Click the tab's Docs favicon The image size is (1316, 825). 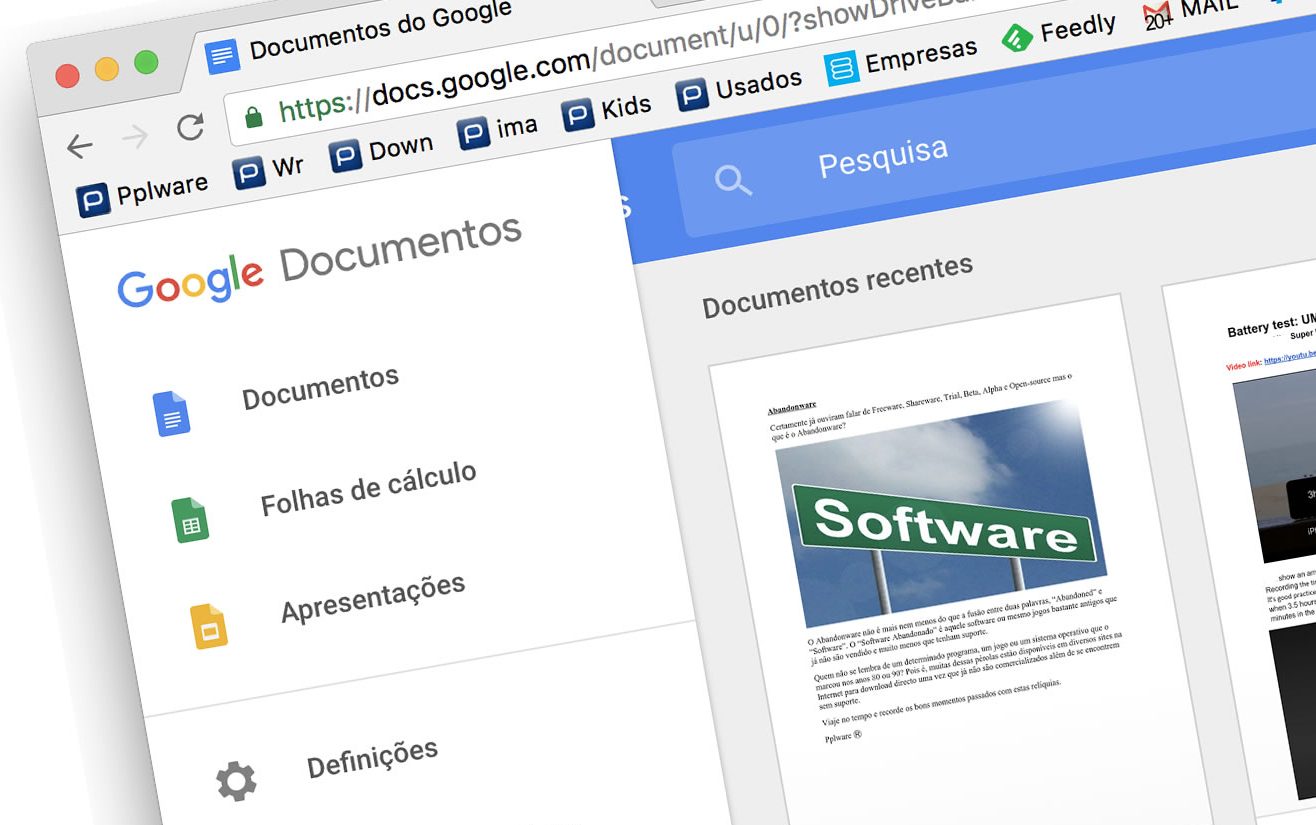point(222,57)
